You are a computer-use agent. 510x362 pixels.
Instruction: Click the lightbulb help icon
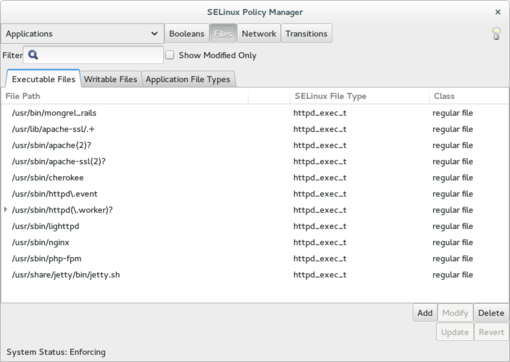pyautogui.click(x=496, y=34)
